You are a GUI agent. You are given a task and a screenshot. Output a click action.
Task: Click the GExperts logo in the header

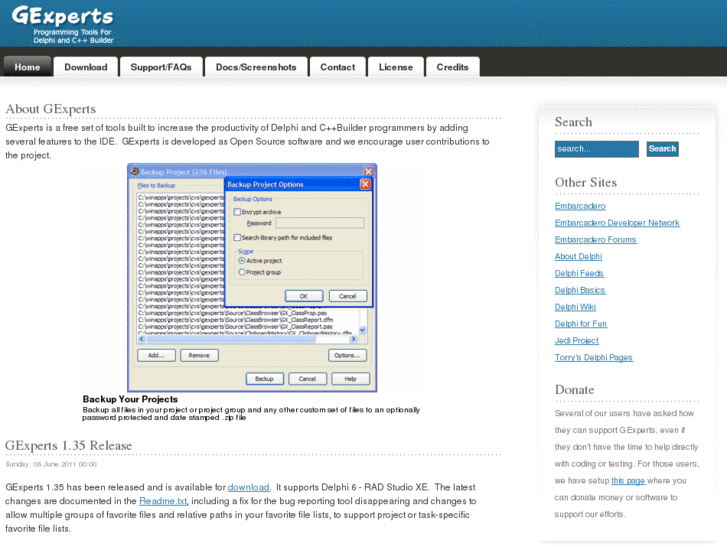(x=63, y=24)
